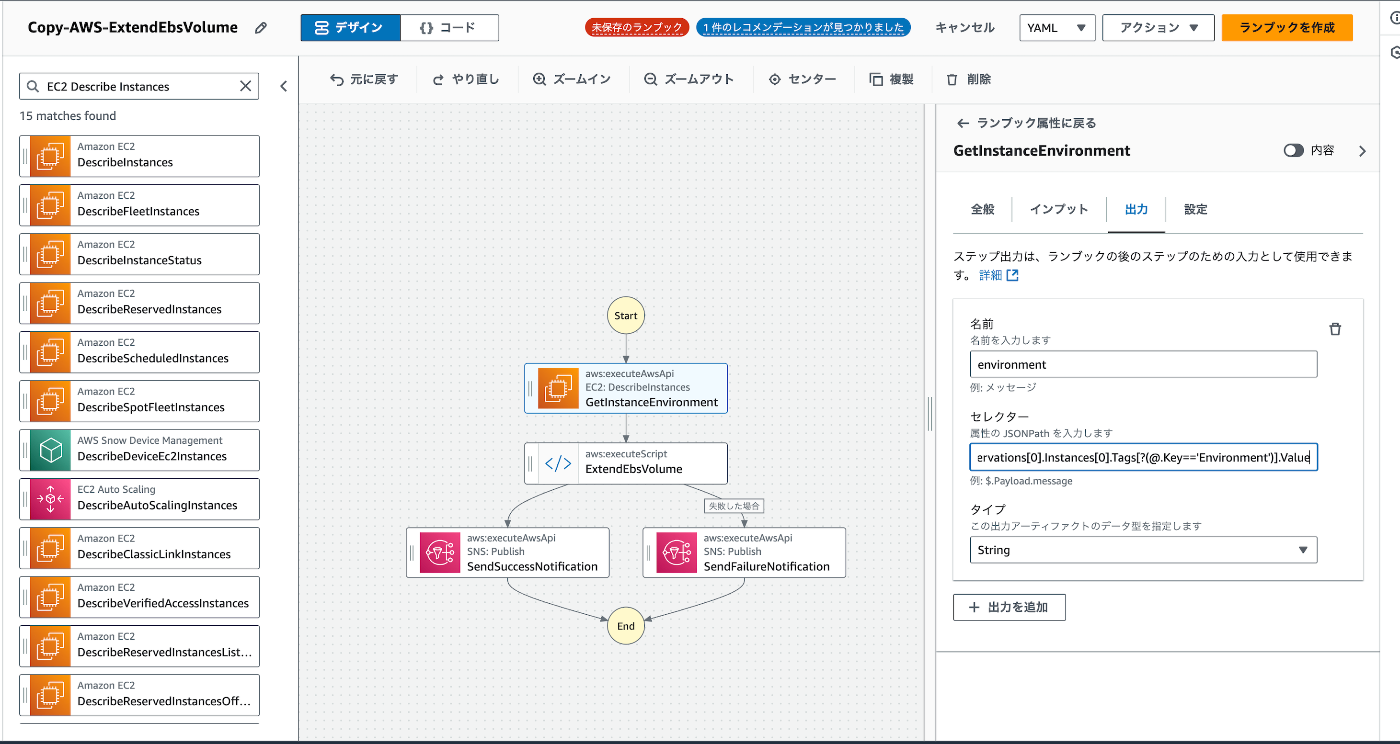Open the 全般 general tab
Screen dimensions: 1400x744
pyautogui.click(x=983, y=209)
